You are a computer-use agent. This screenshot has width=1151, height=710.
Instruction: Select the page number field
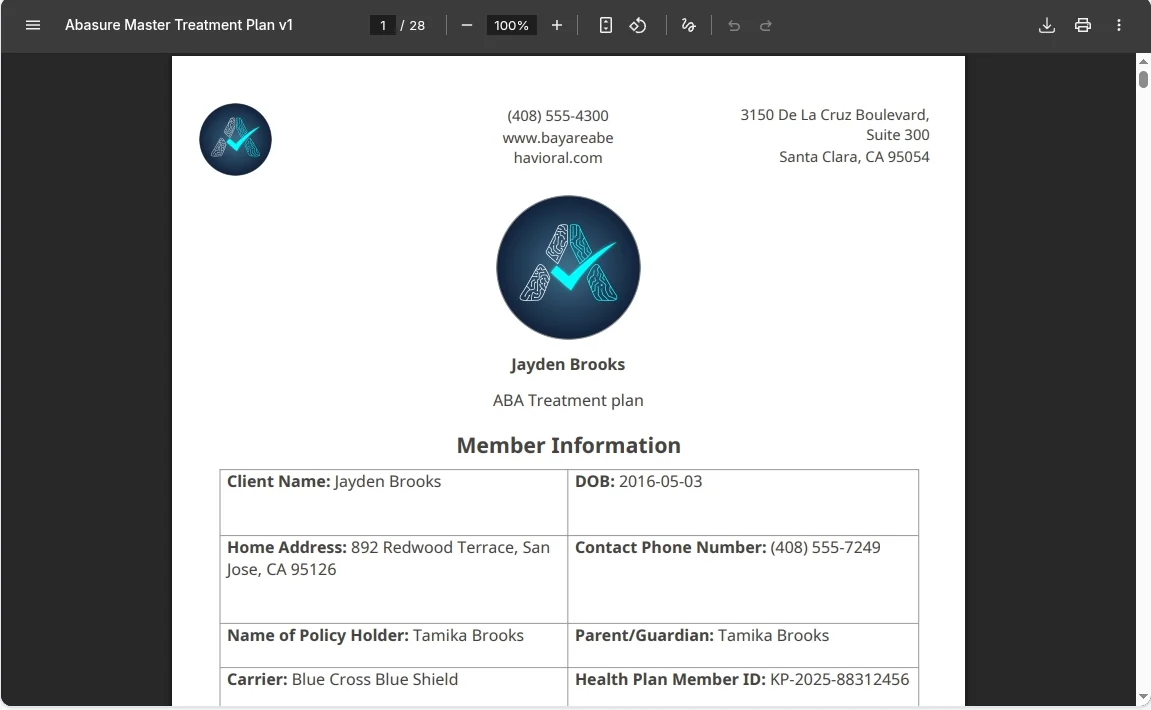click(382, 25)
